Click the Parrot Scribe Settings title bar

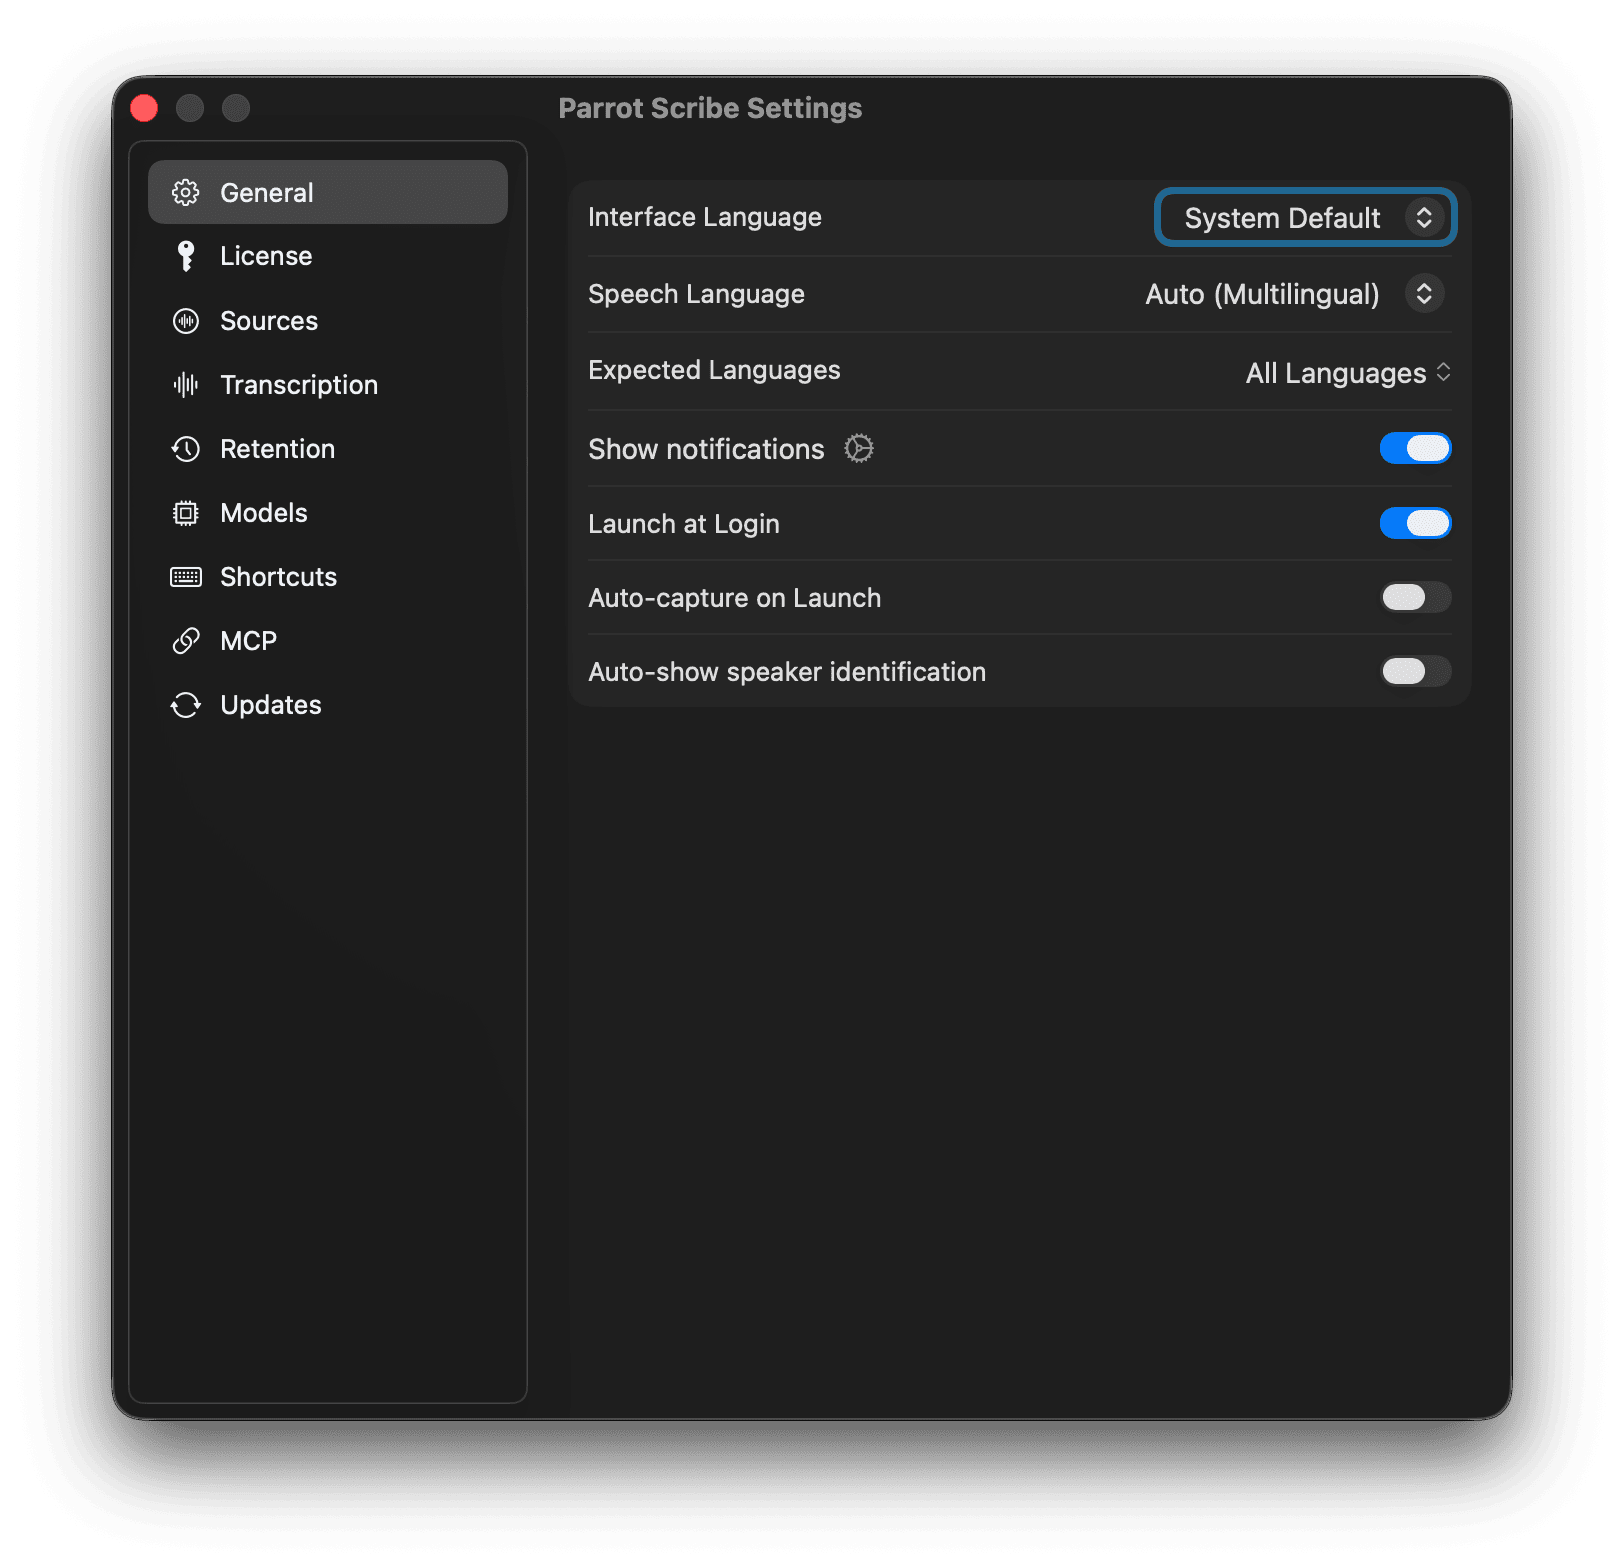(711, 107)
